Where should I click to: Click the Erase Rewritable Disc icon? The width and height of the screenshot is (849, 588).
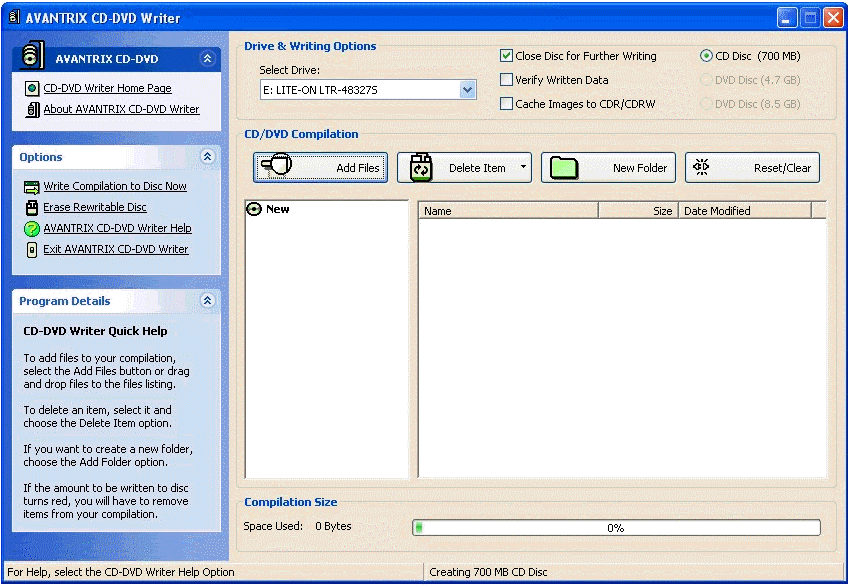click(x=32, y=207)
